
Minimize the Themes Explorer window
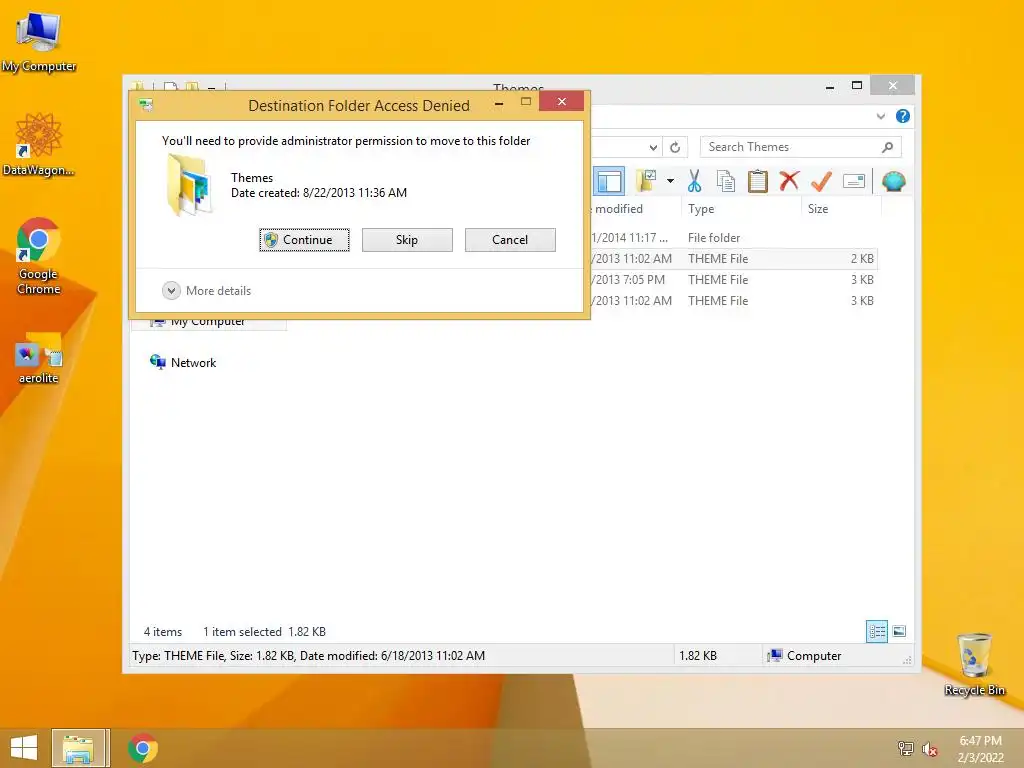pos(829,86)
